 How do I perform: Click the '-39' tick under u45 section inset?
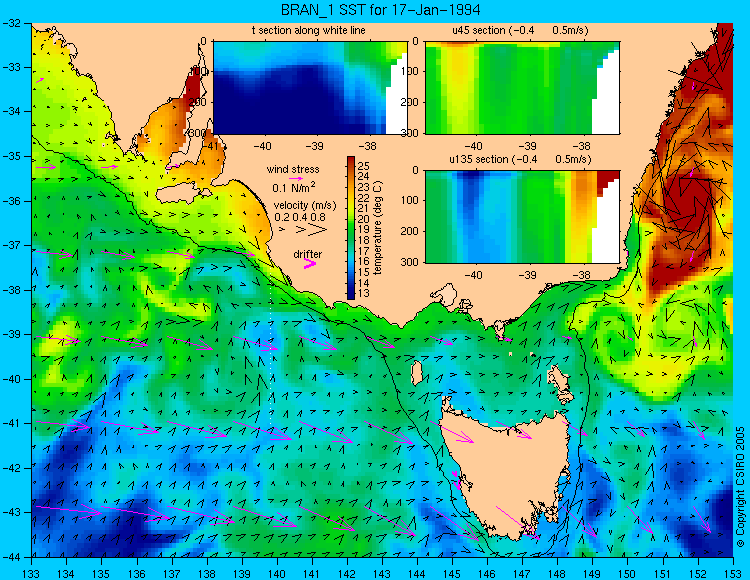click(x=528, y=146)
